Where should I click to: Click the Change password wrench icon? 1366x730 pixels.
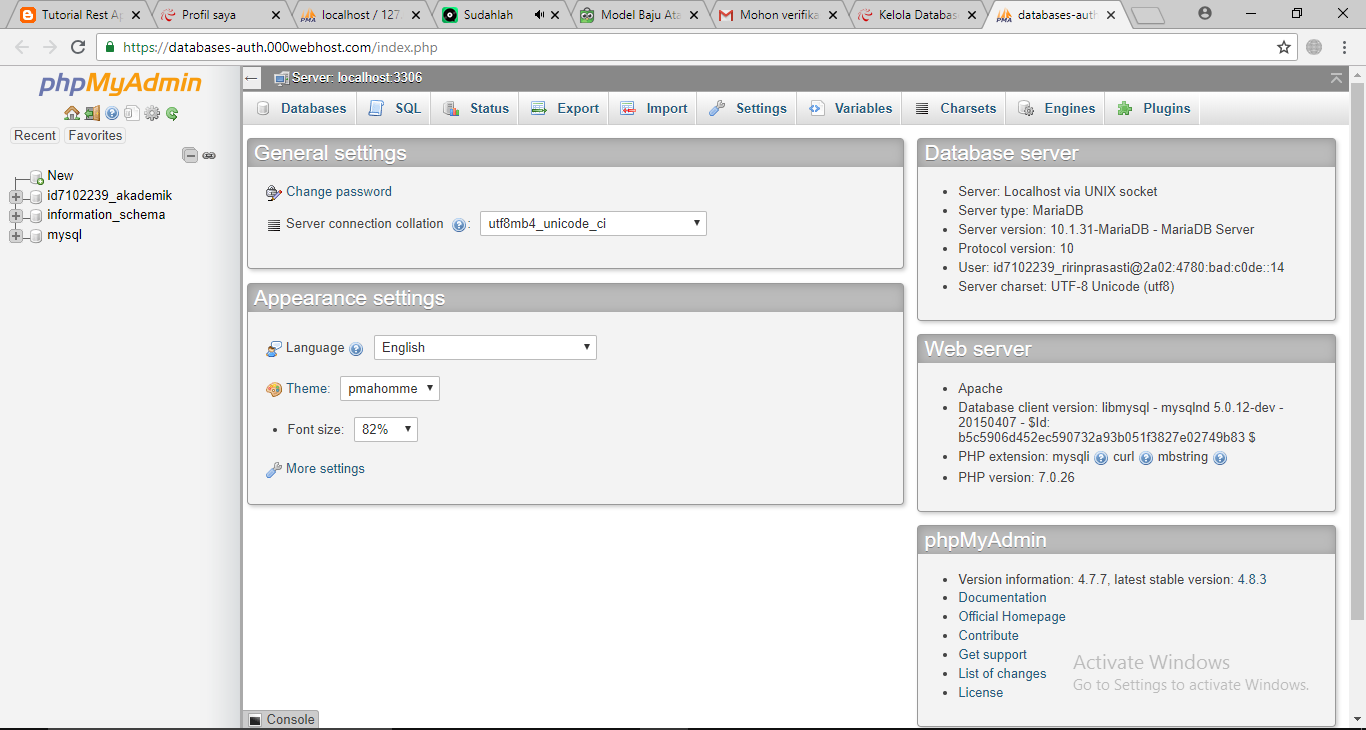pyautogui.click(x=274, y=191)
